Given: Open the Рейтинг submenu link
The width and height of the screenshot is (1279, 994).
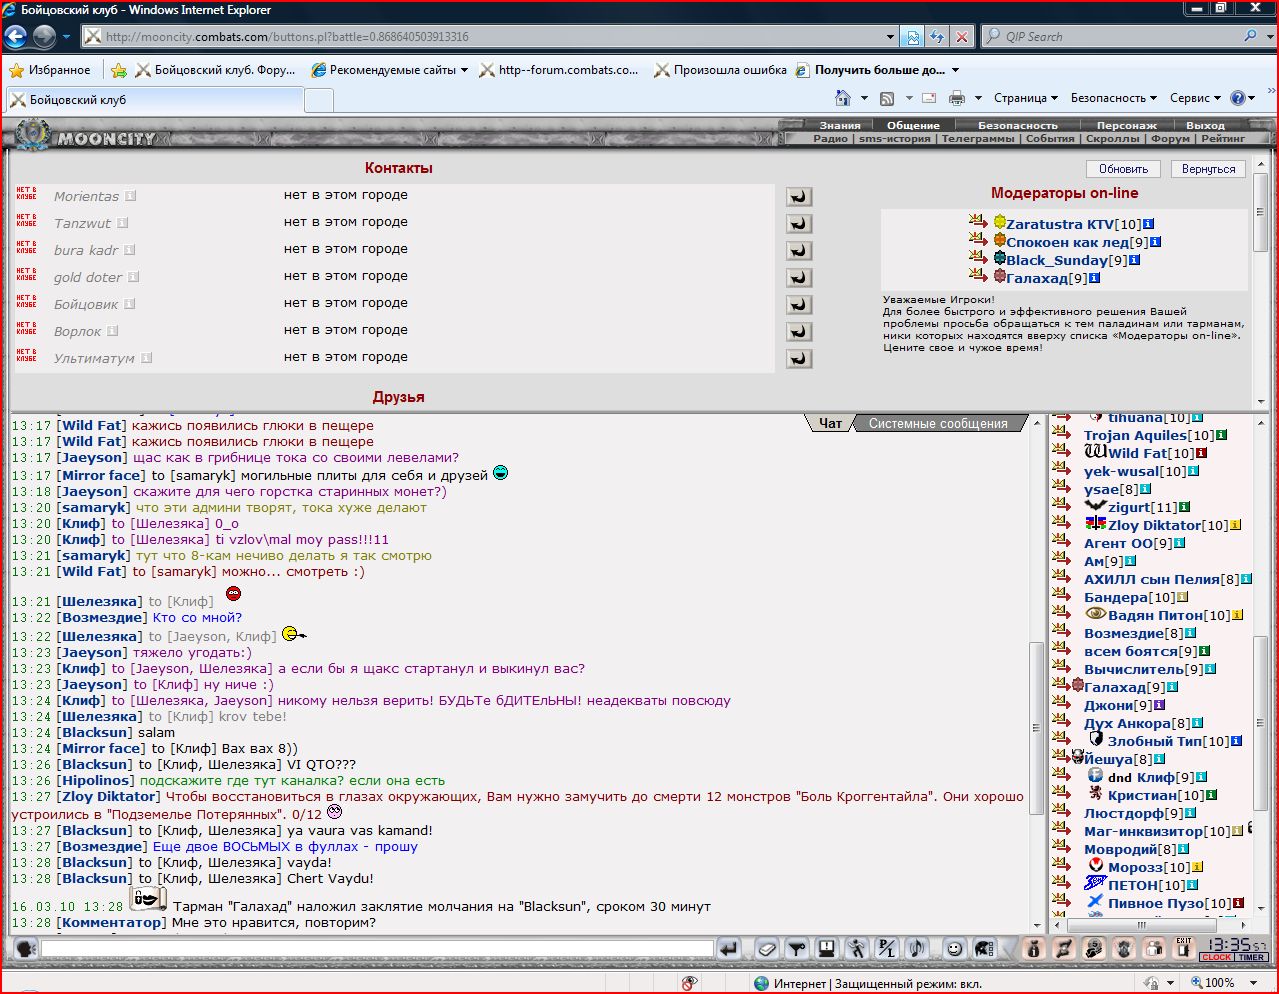Looking at the screenshot, I should (1224, 139).
